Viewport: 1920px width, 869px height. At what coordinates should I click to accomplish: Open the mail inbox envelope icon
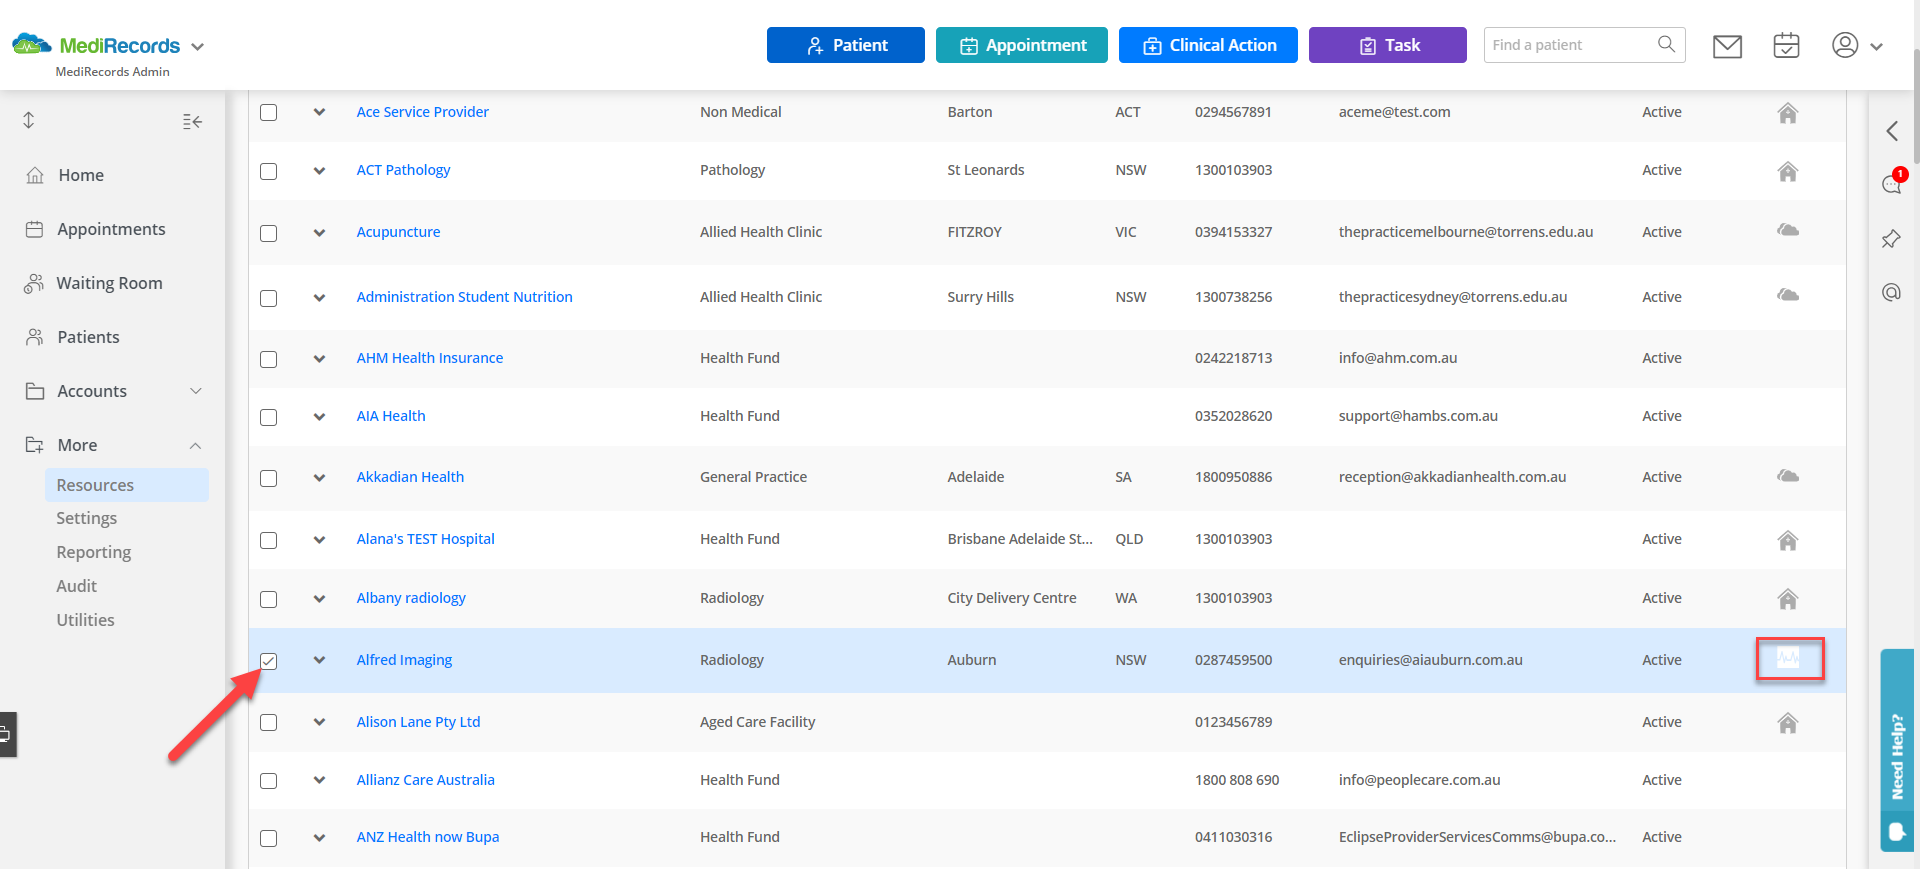pyautogui.click(x=1727, y=46)
